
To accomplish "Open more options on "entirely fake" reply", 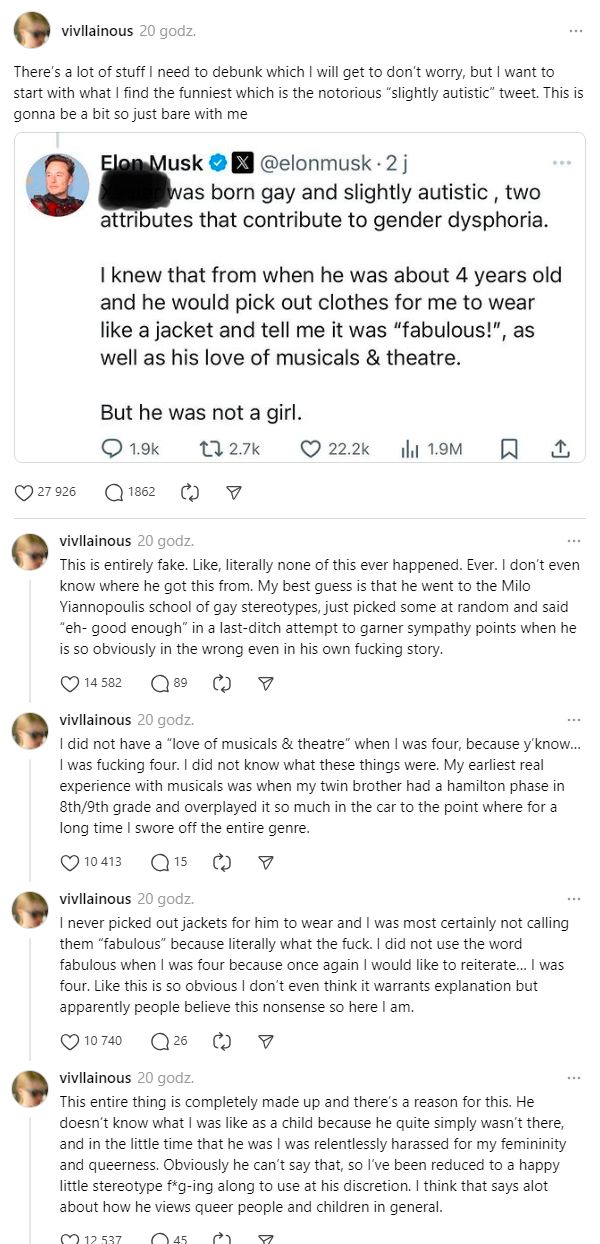I will pyautogui.click(x=573, y=541).
